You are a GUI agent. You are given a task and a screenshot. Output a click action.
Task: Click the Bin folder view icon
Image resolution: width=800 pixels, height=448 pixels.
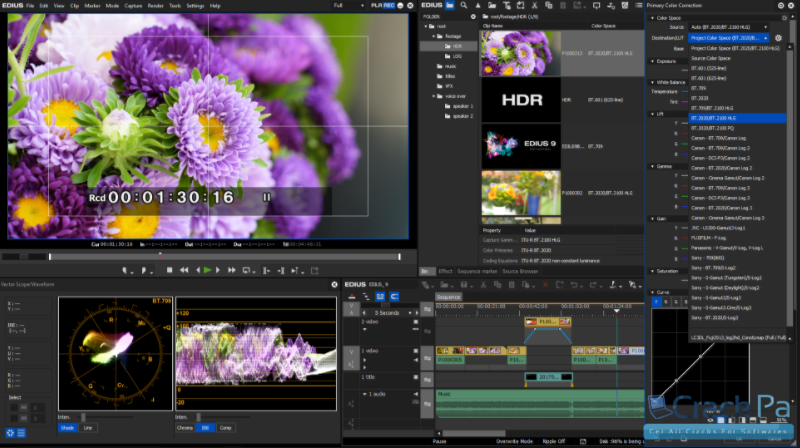449,5
